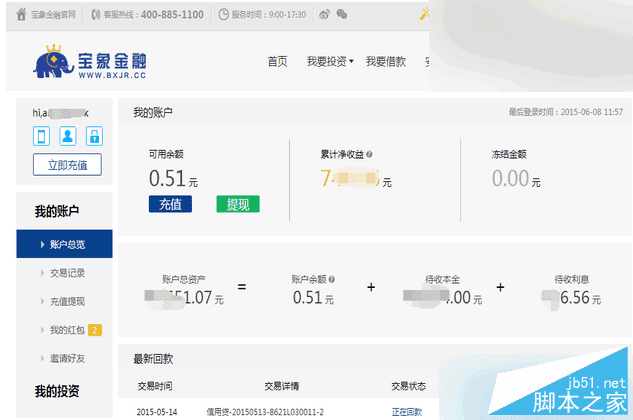
Task: Click the red packet count badge 2
Action: (95, 330)
